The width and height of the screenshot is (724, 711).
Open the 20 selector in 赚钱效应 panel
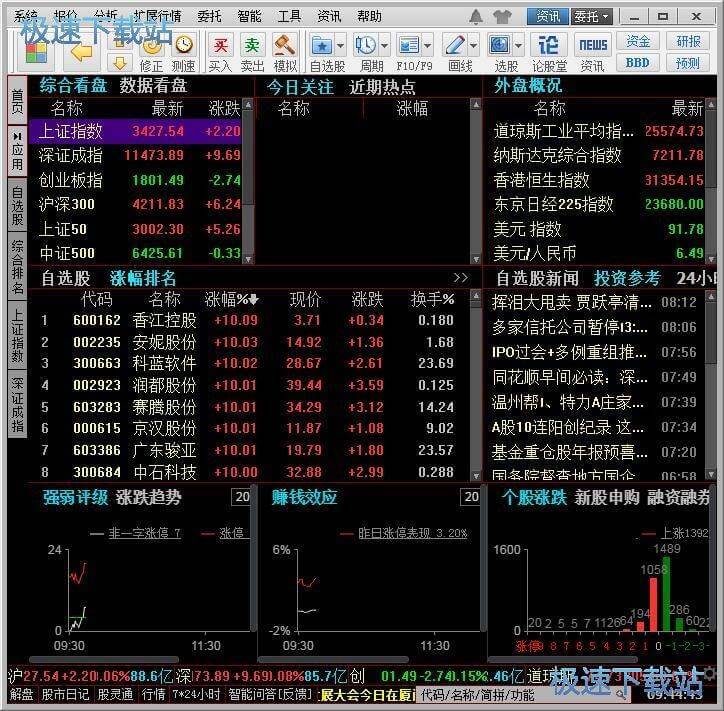click(x=471, y=497)
